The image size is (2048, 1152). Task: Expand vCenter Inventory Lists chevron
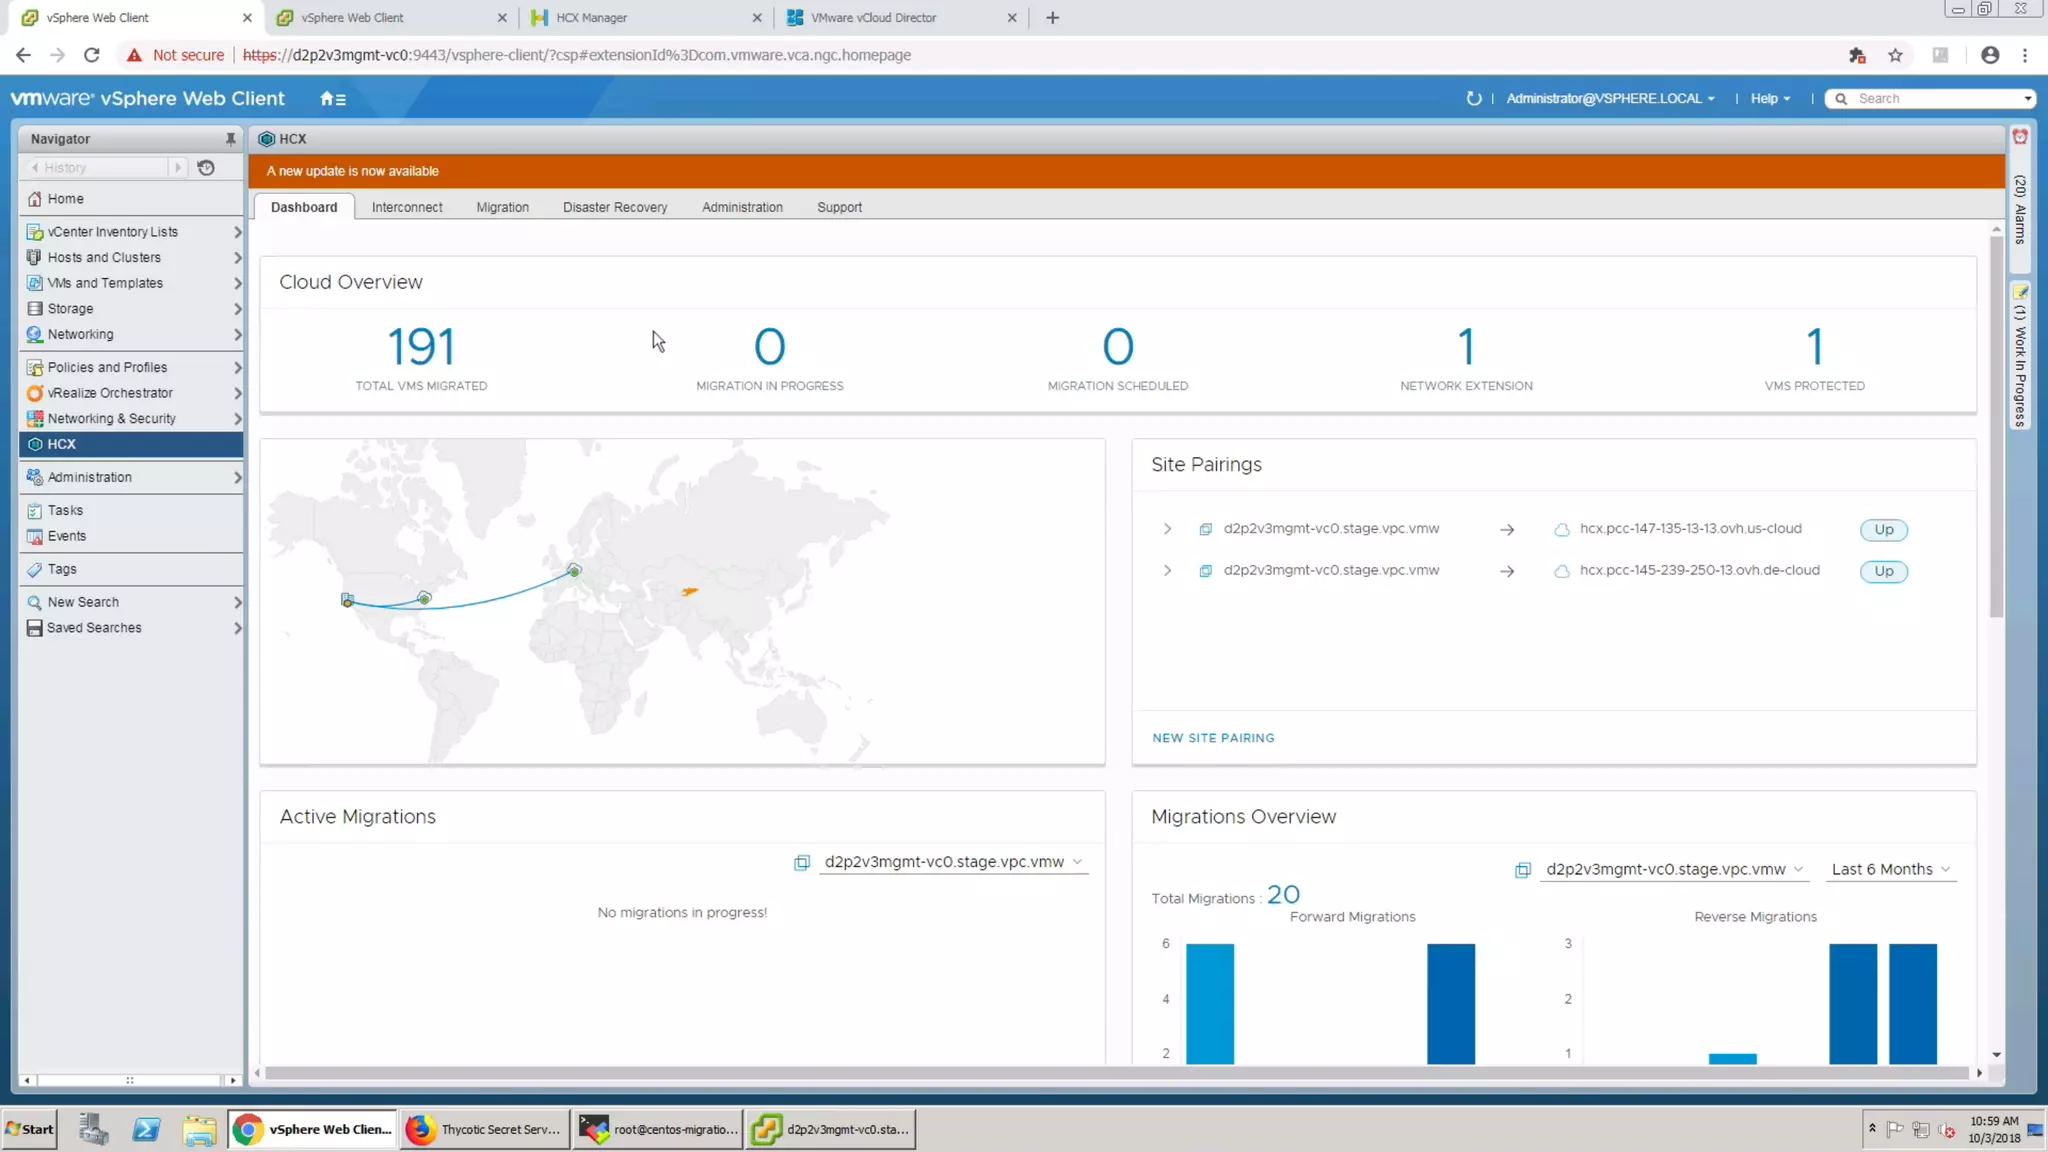tap(237, 231)
